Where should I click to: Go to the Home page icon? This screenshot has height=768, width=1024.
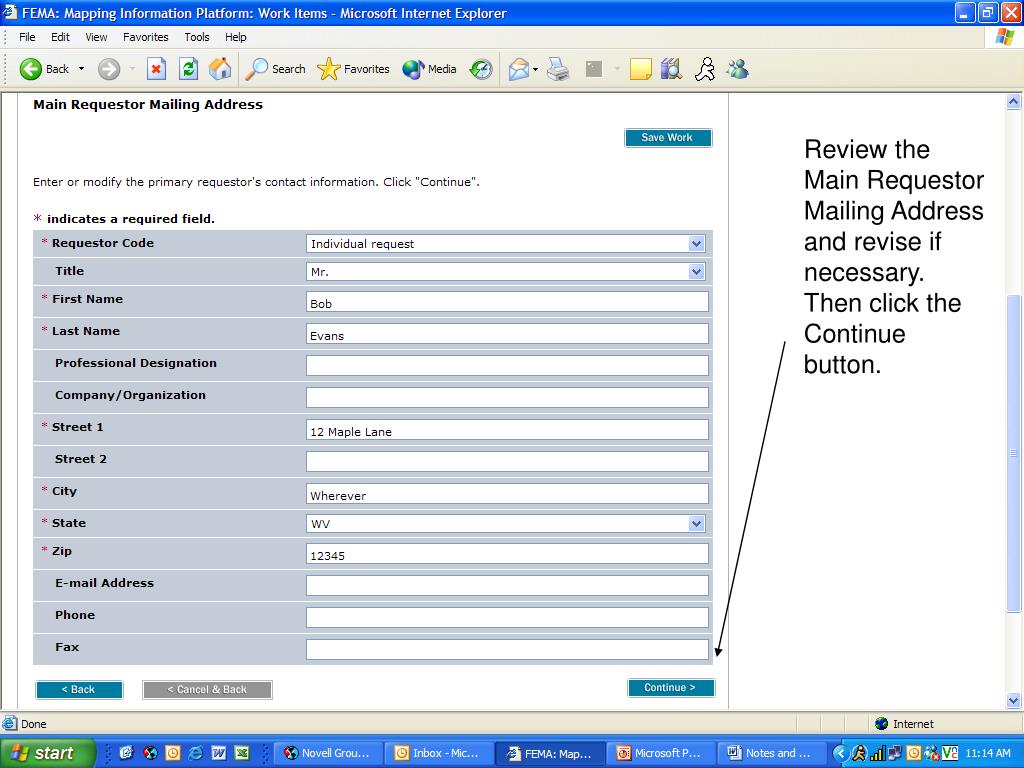coord(220,69)
